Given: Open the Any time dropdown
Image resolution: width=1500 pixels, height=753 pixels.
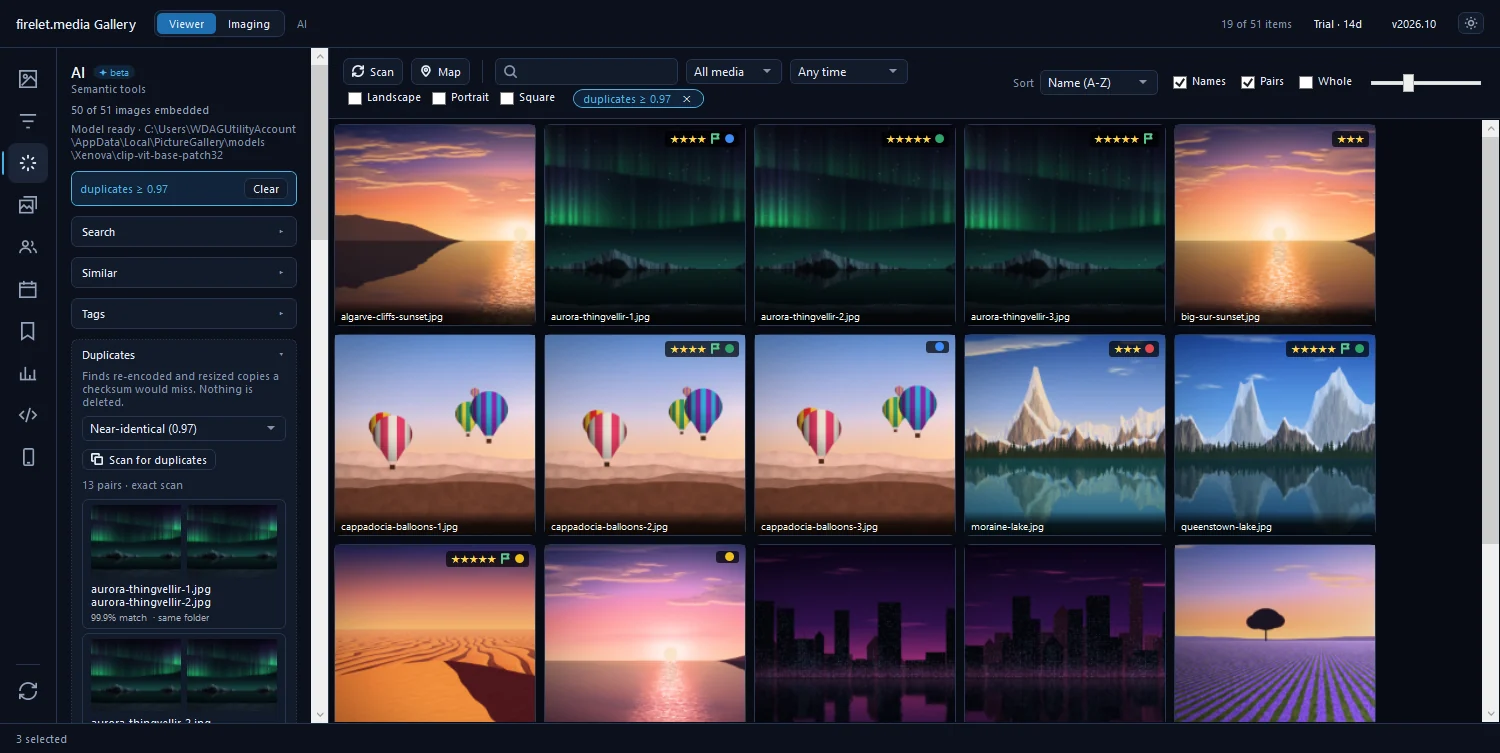Looking at the screenshot, I should (849, 72).
